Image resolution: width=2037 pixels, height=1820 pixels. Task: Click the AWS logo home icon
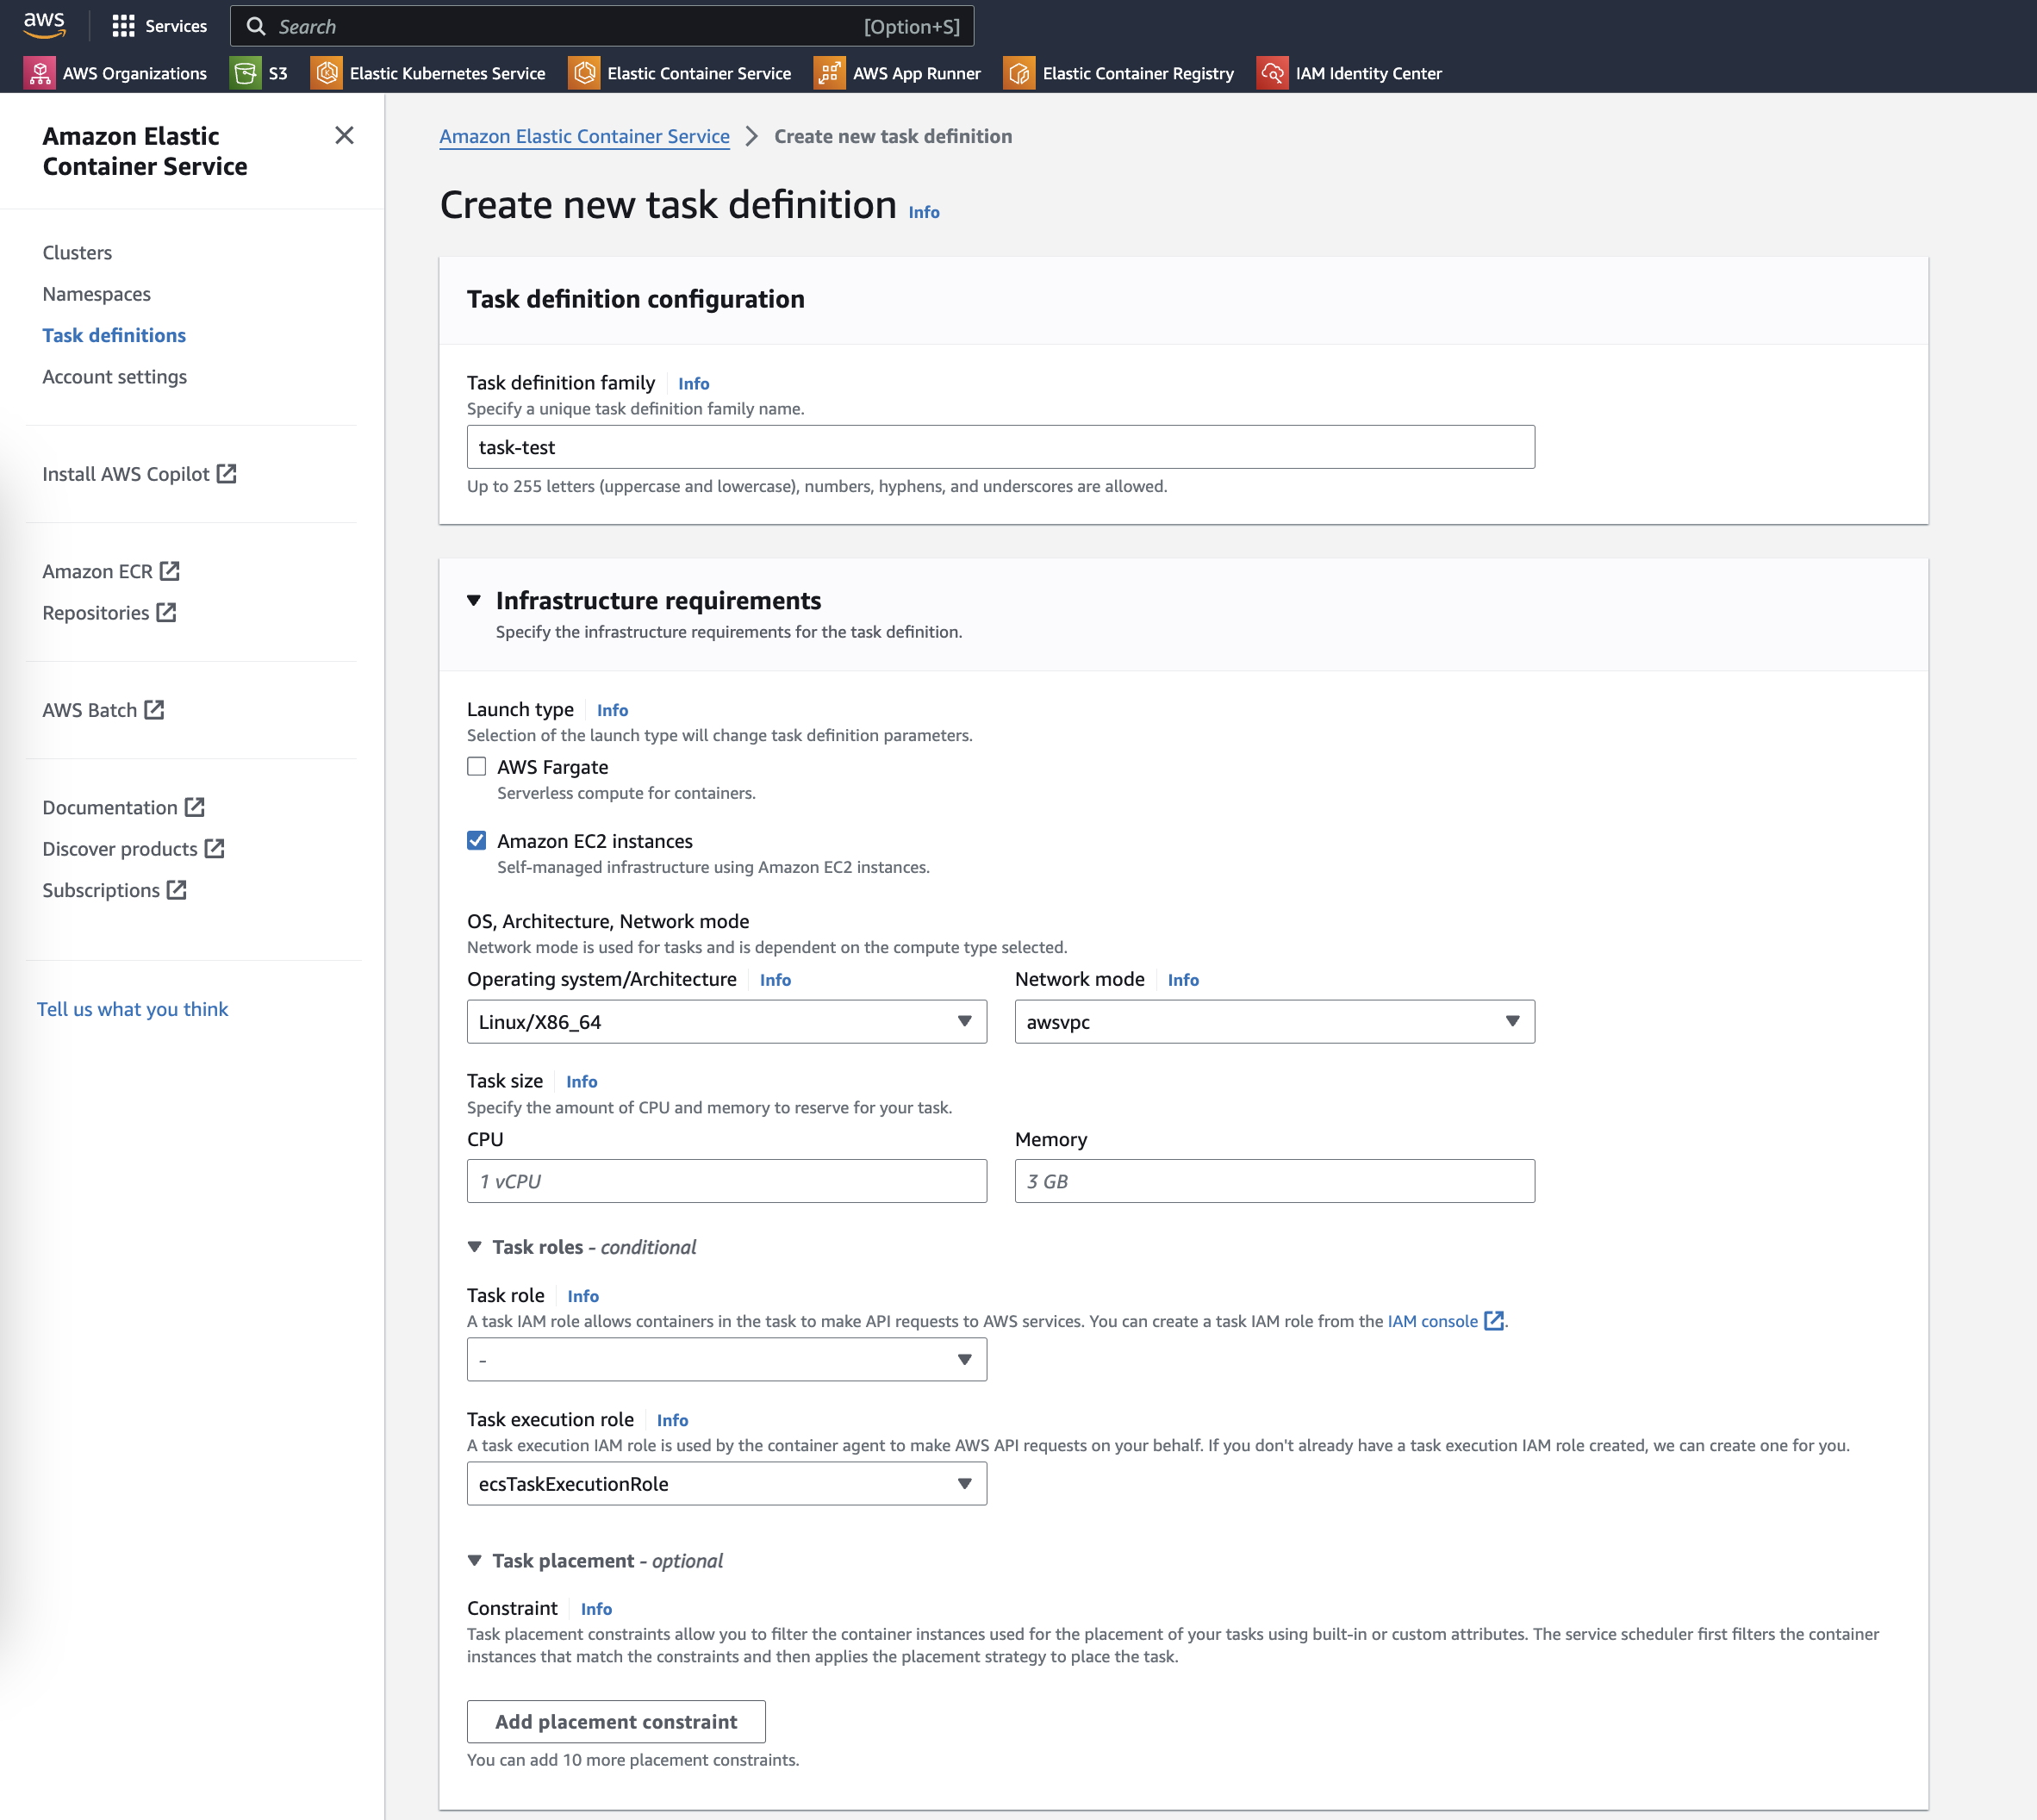(x=44, y=25)
